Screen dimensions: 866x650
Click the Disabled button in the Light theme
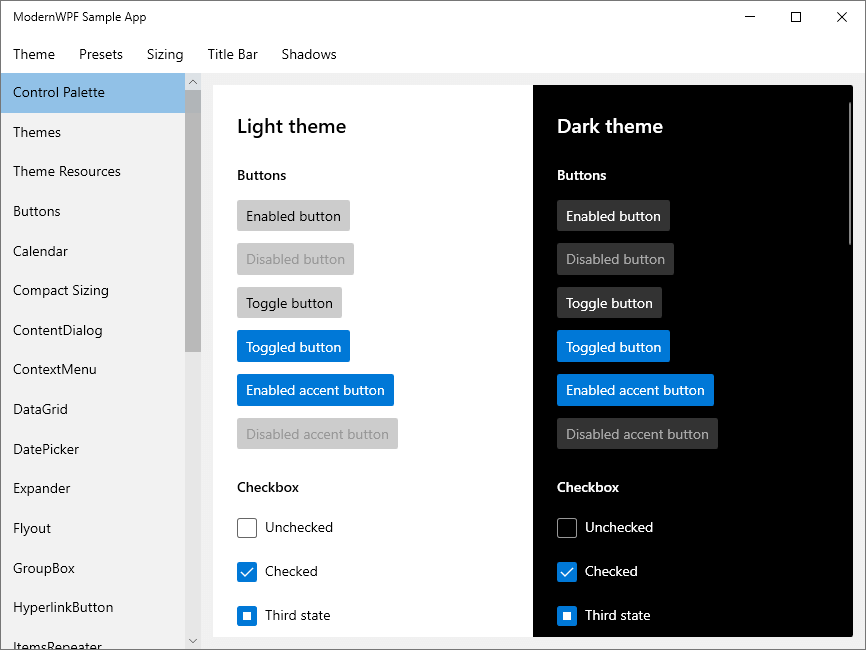(x=295, y=259)
